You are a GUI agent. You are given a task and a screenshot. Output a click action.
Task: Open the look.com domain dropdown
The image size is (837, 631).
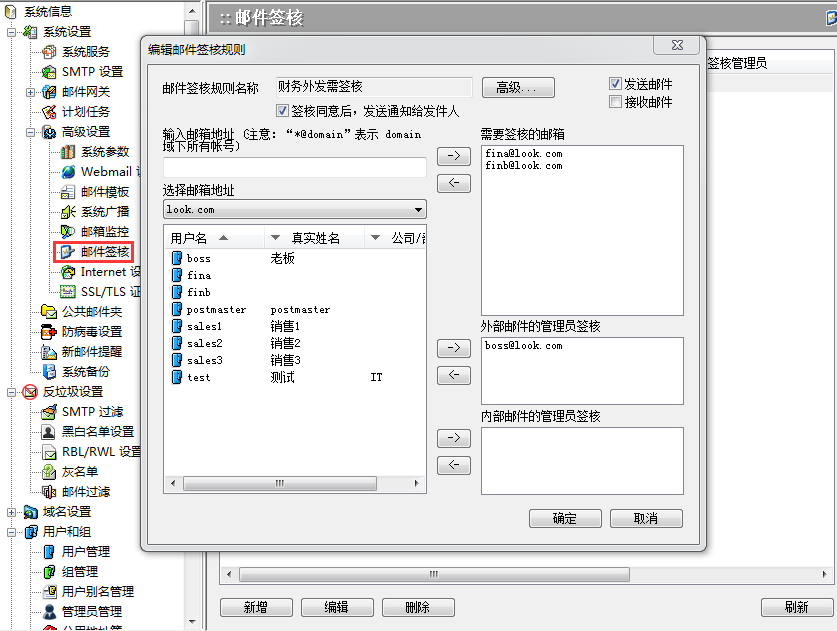click(x=418, y=209)
